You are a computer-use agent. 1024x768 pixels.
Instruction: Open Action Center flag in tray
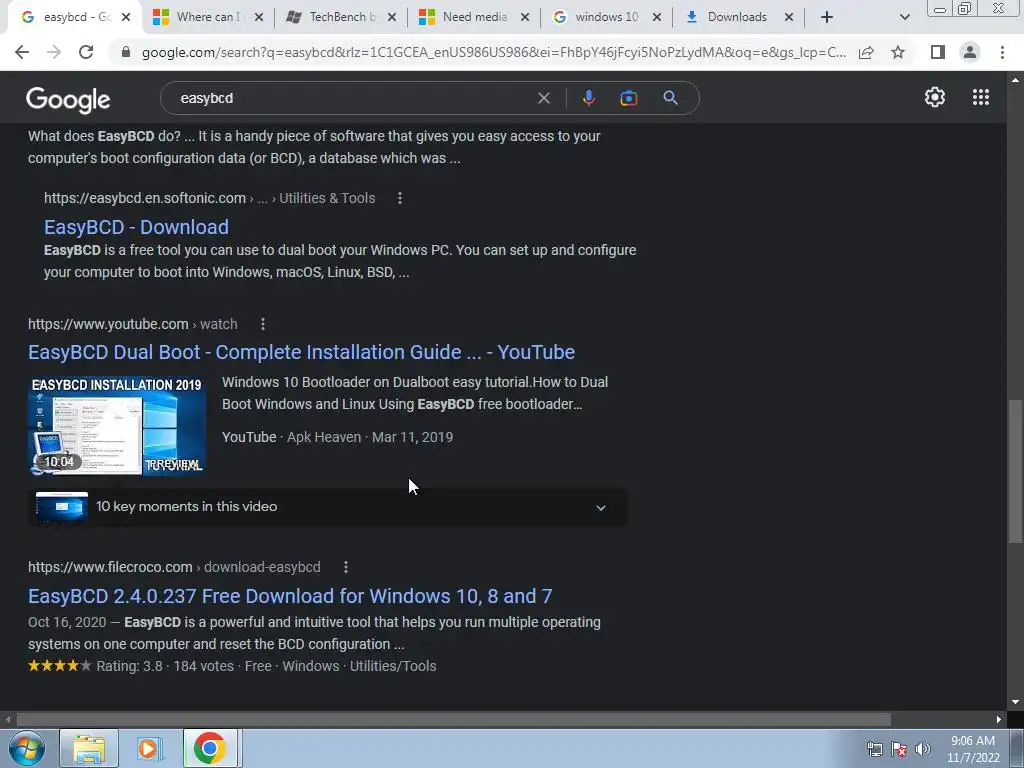click(899, 749)
